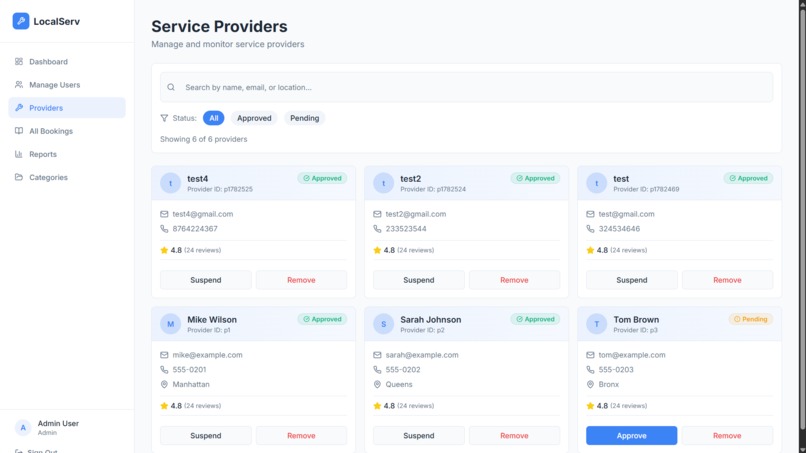Open All Bookings page
The width and height of the screenshot is (806, 453).
(x=67, y=131)
